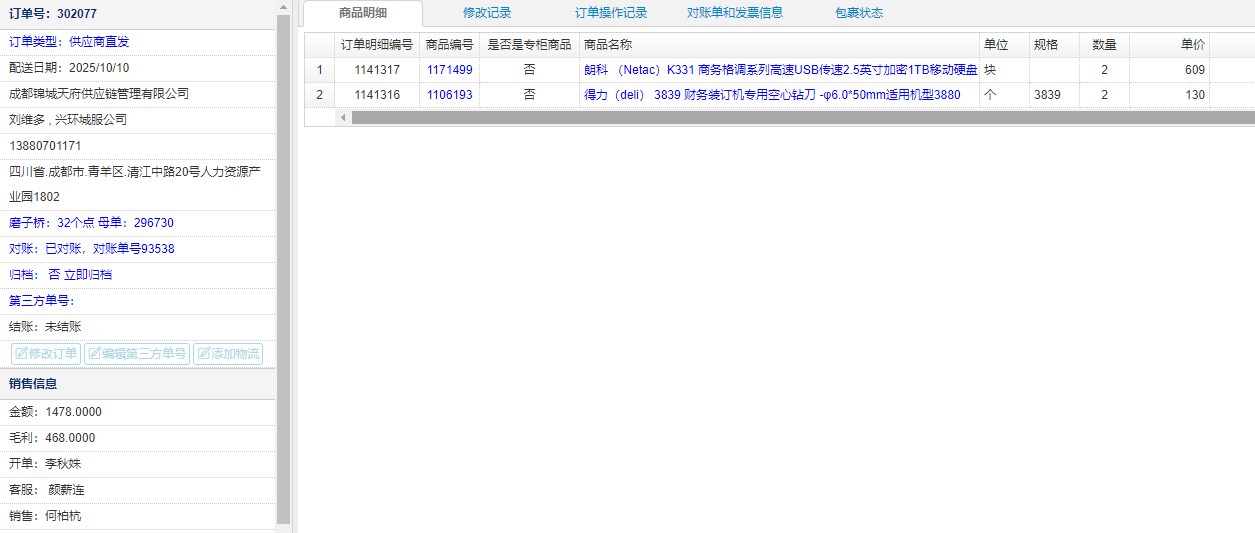Open product code 1106193 link
1255x533 pixels.
coord(449,95)
